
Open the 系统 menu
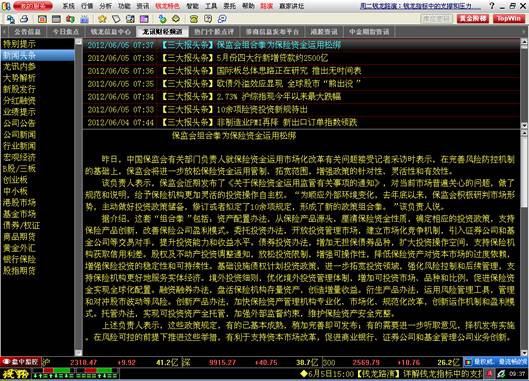click(69, 6)
